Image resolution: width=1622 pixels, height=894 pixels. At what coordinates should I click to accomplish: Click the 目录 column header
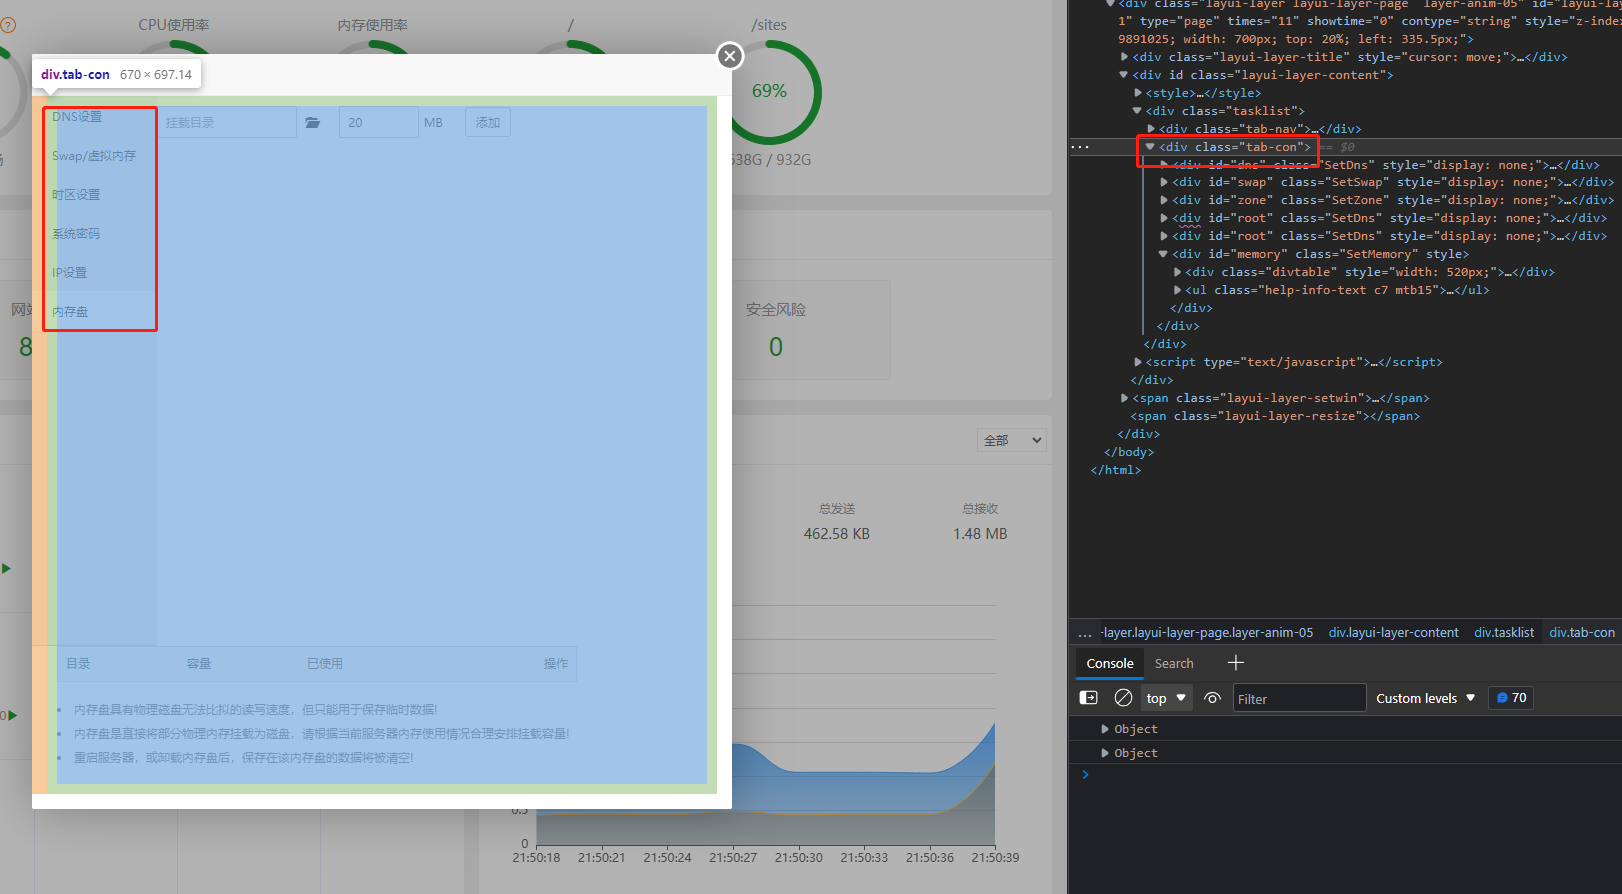pyautogui.click(x=78, y=664)
